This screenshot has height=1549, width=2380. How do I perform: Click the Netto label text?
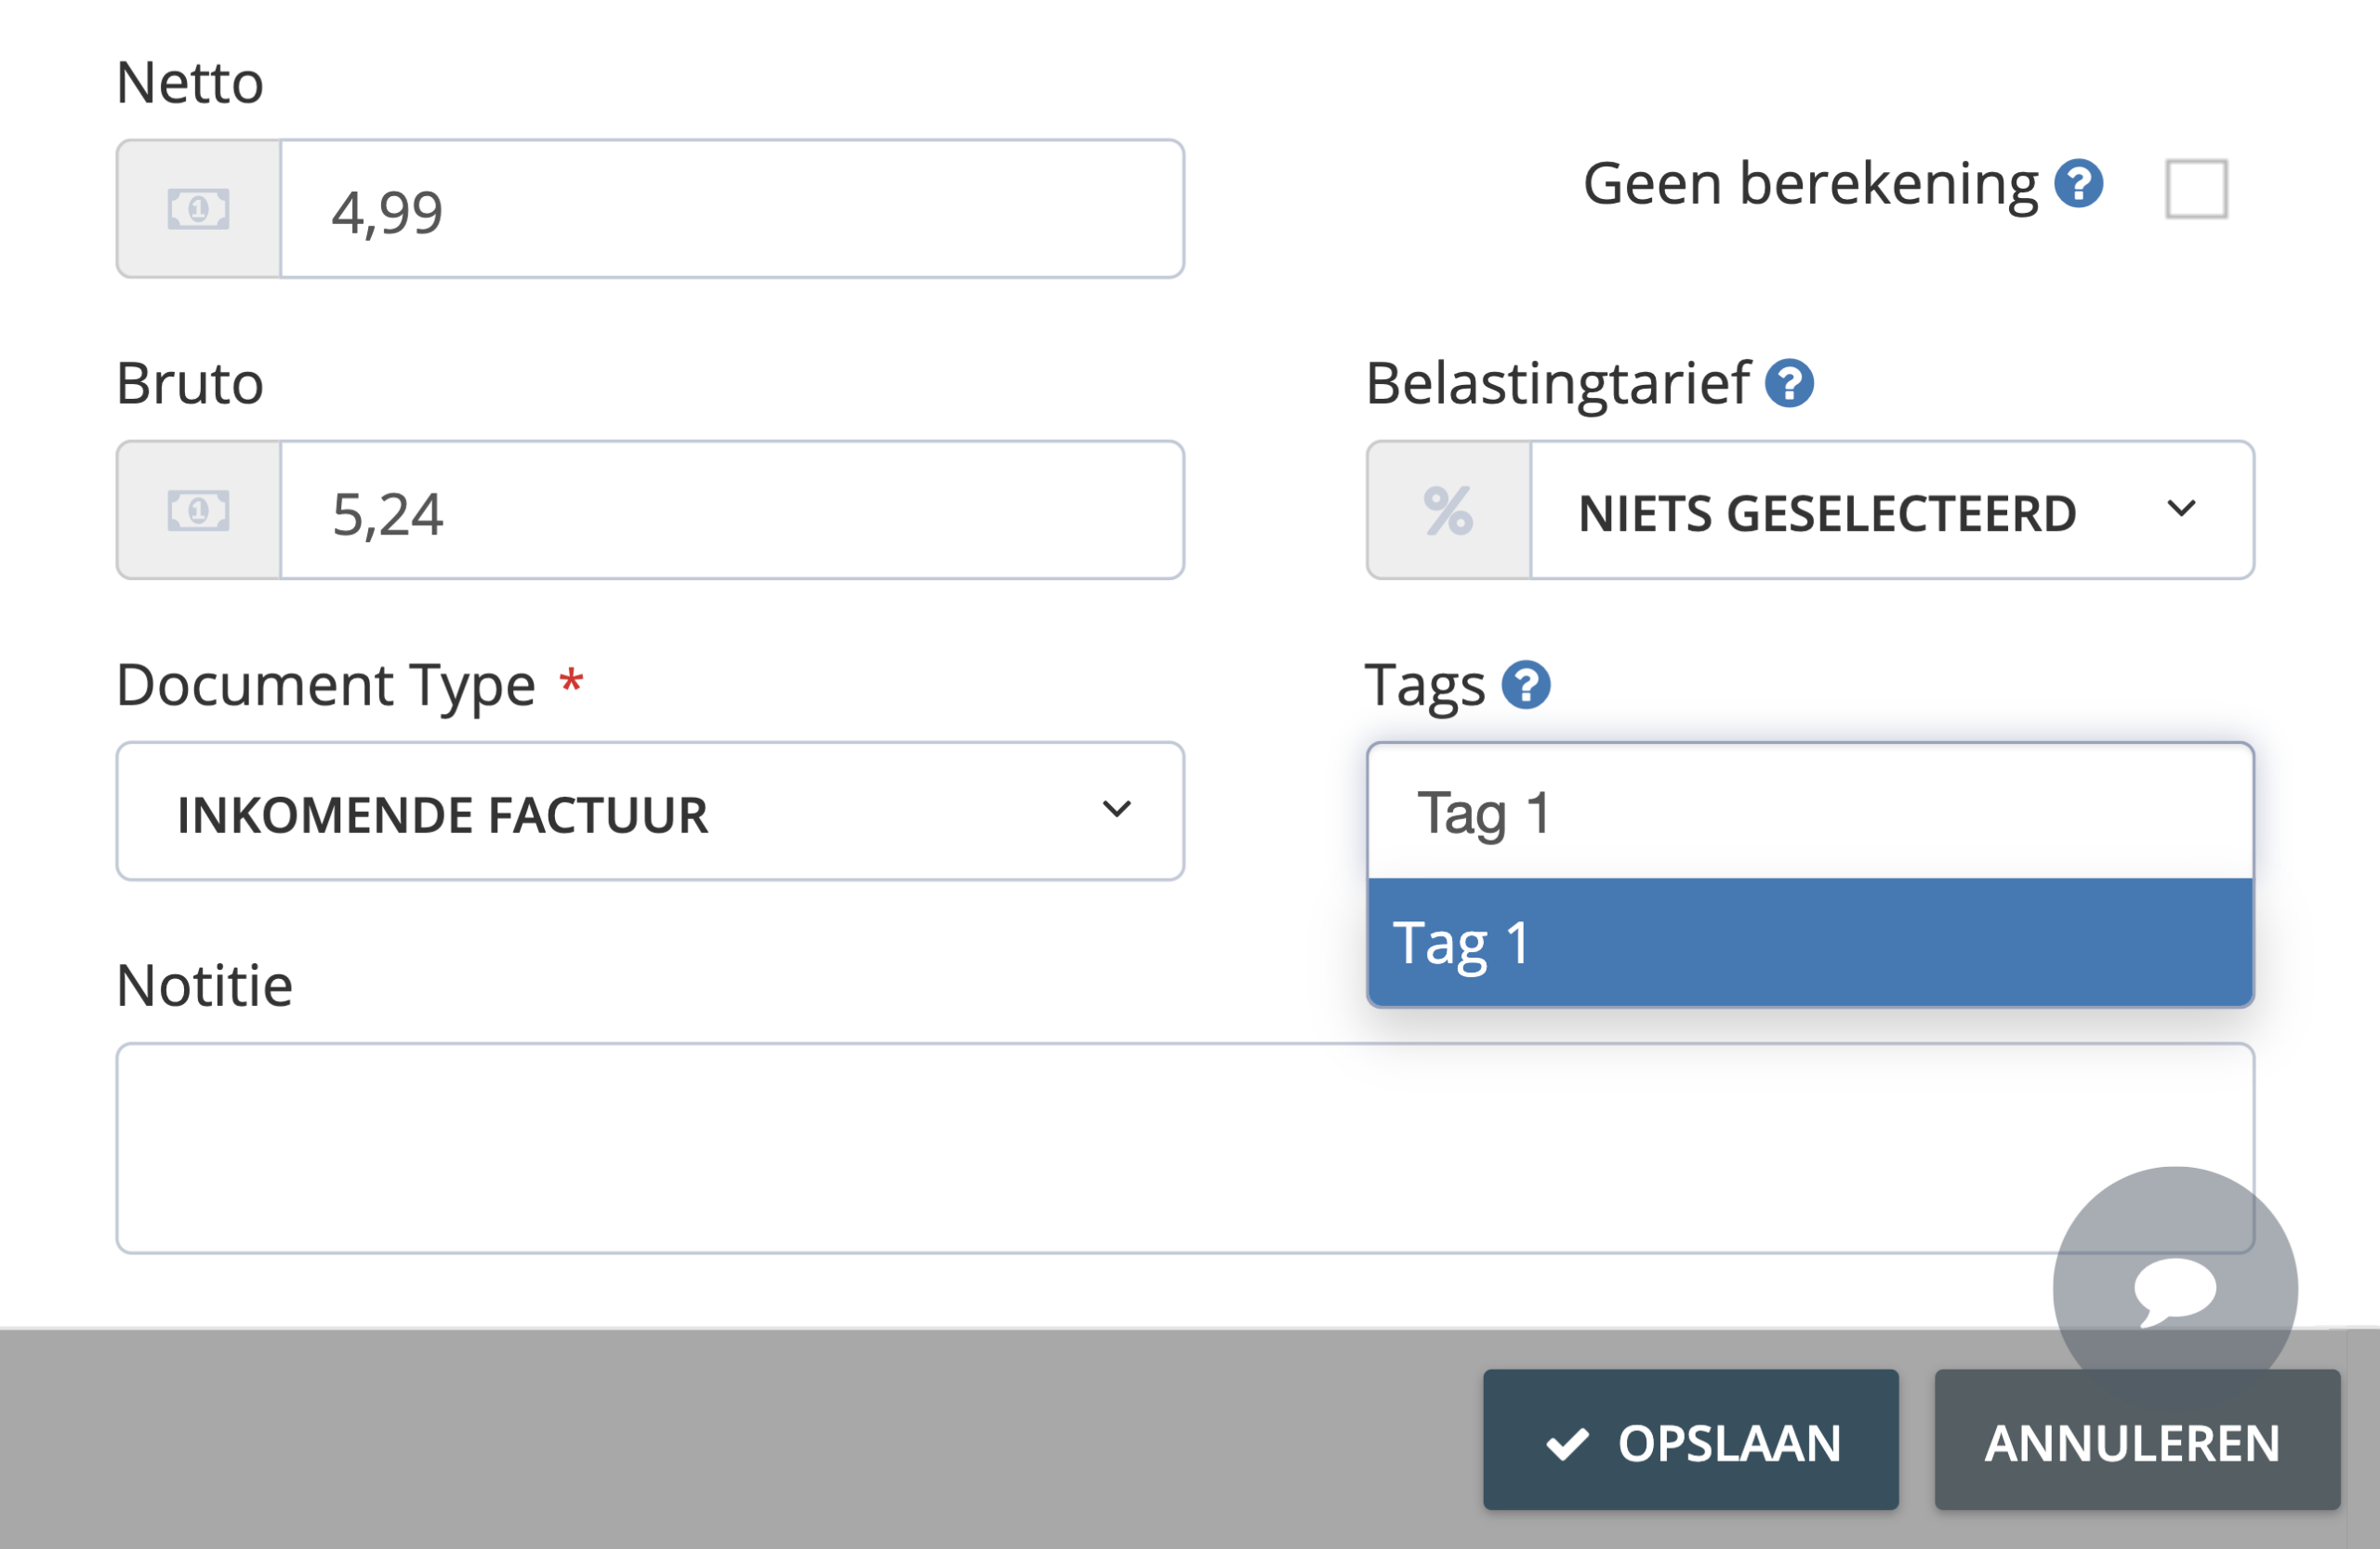[x=190, y=82]
